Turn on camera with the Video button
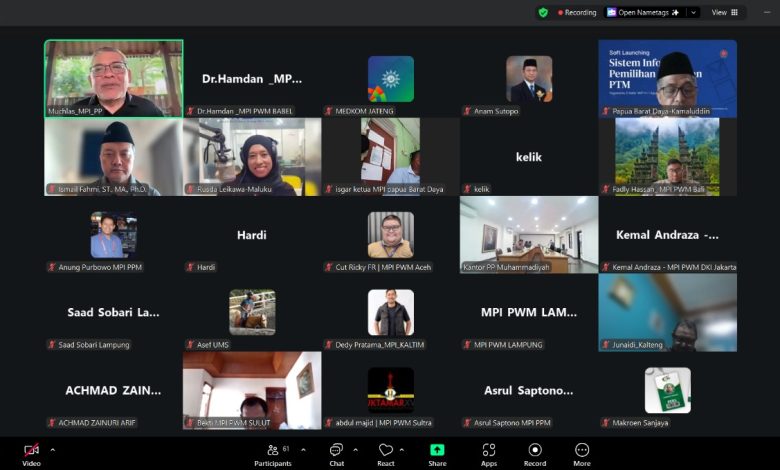The height and width of the screenshot is (470, 780). [31, 453]
